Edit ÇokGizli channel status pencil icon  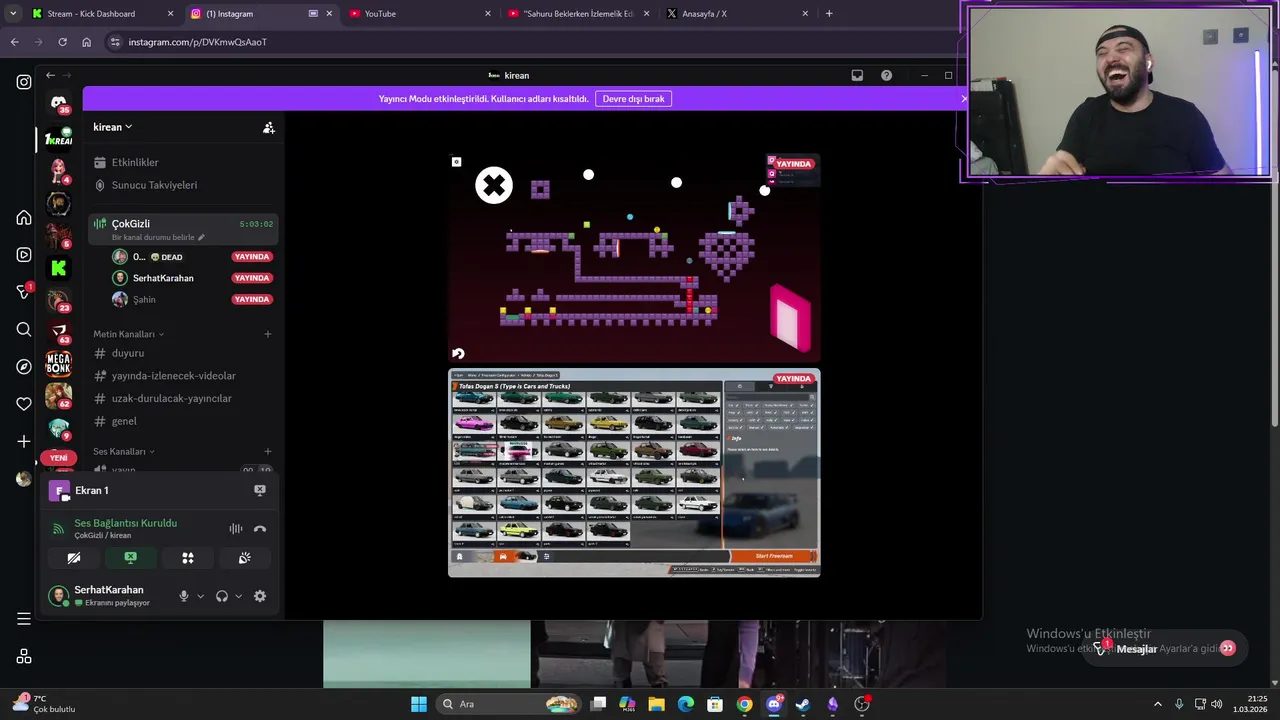[201, 237]
